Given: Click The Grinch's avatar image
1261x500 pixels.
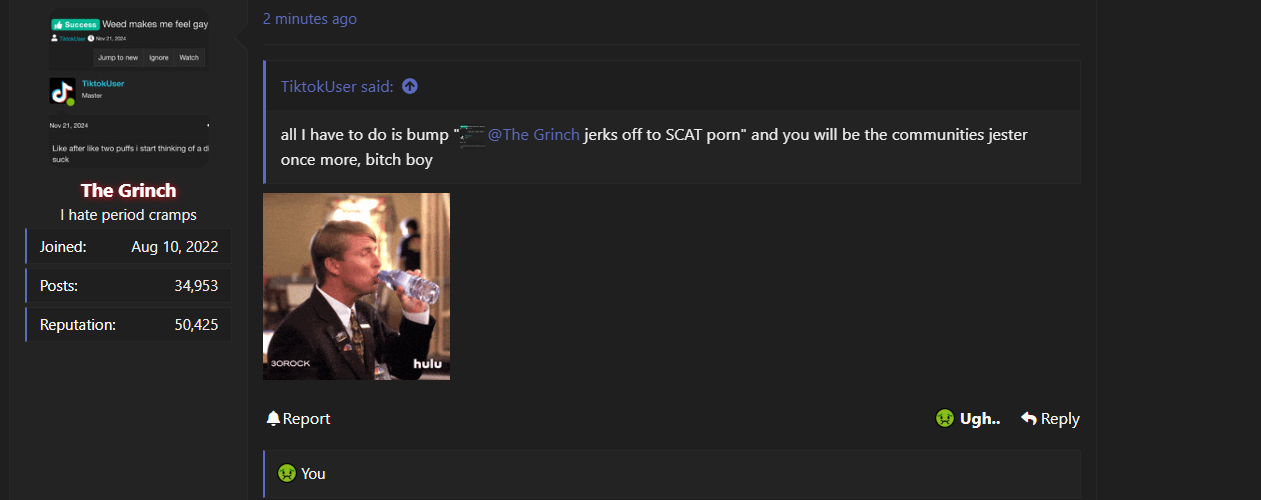Looking at the screenshot, I should click(x=128, y=88).
